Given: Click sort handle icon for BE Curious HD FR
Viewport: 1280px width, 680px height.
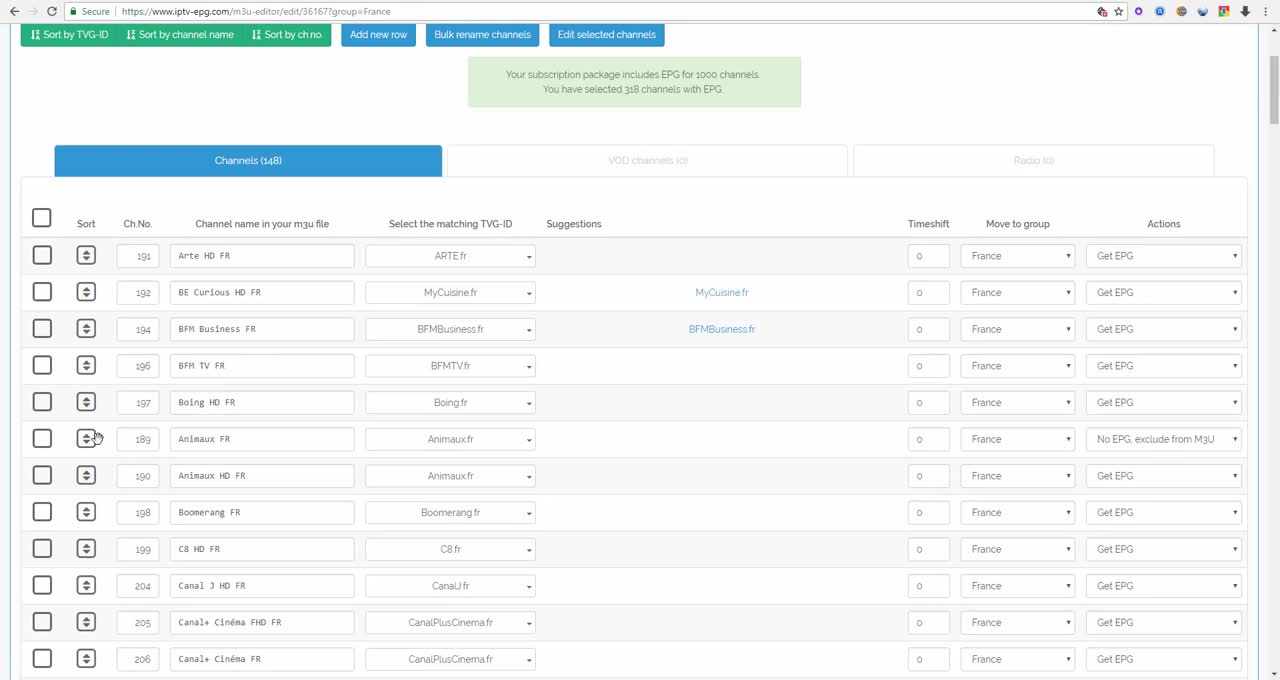Looking at the screenshot, I should (86, 292).
